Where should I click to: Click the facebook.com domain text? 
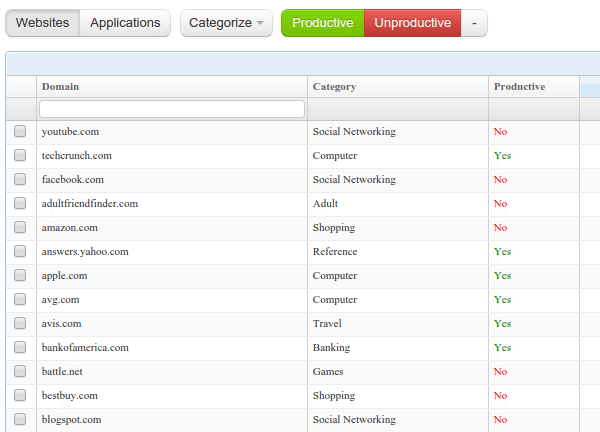click(x=73, y=179)
